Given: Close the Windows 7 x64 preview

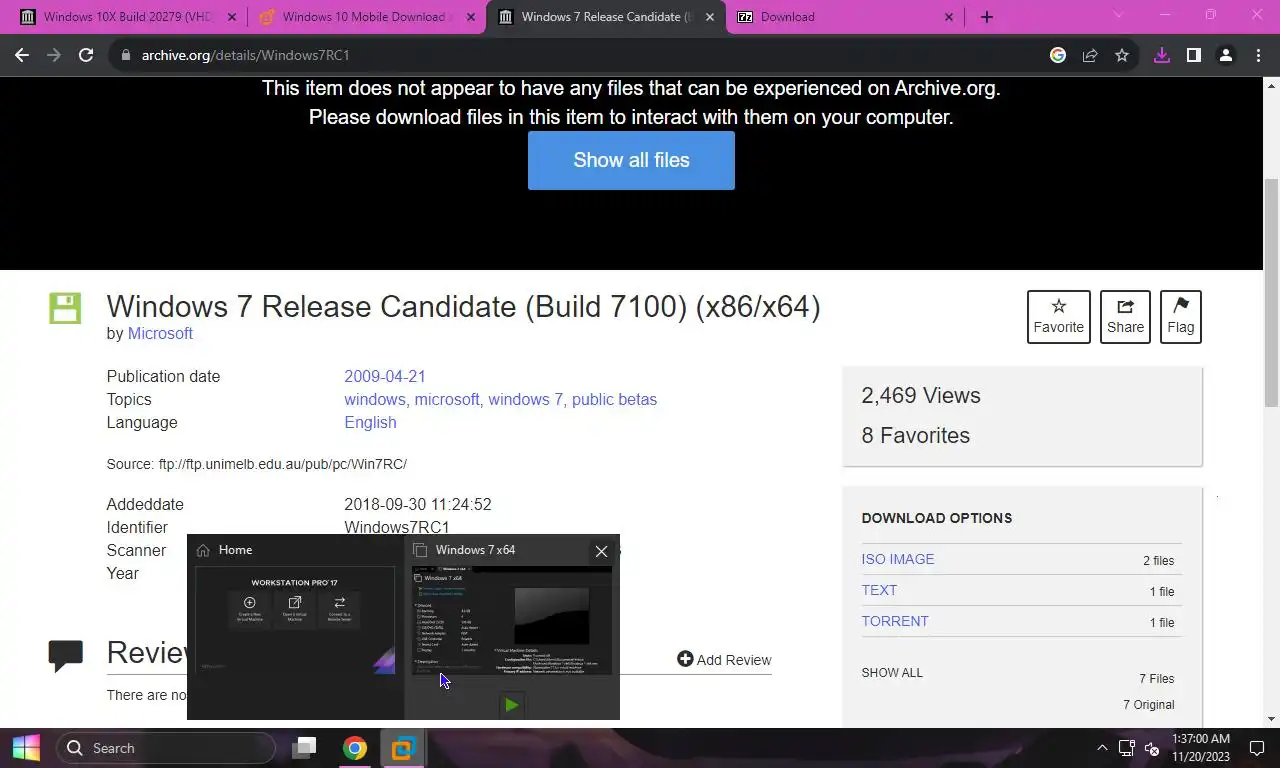Looking at the screenshot, I should 601,551.
